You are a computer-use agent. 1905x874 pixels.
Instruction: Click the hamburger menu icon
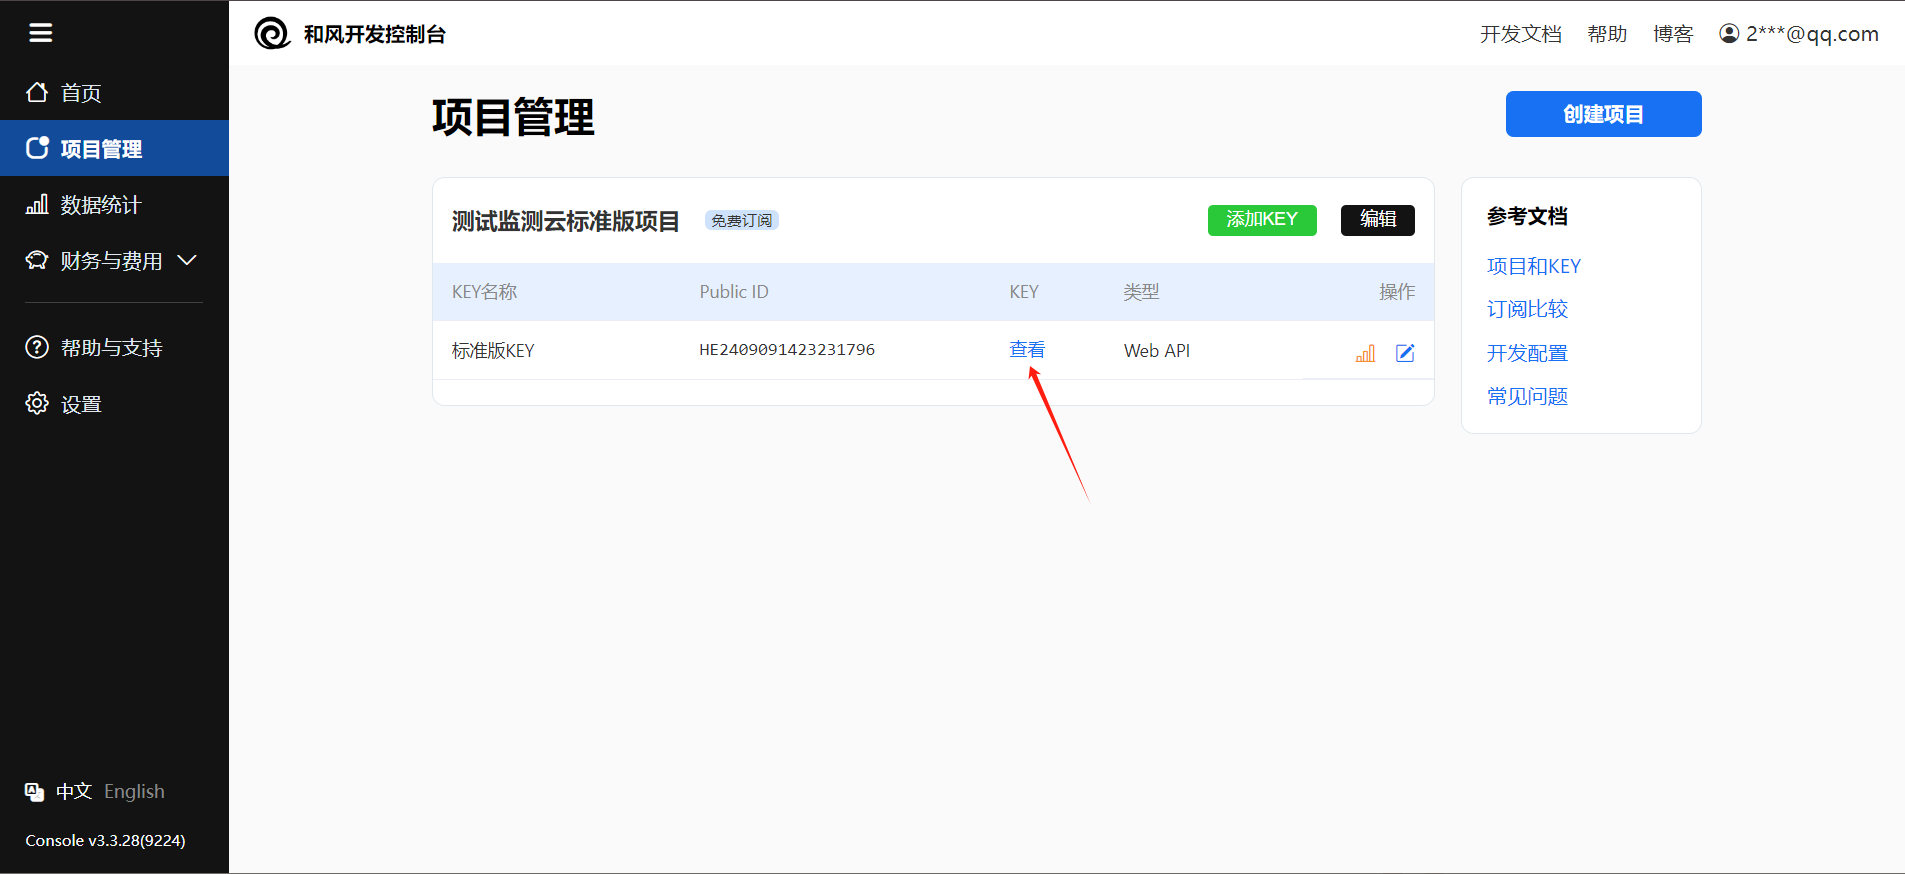point(40,33)
